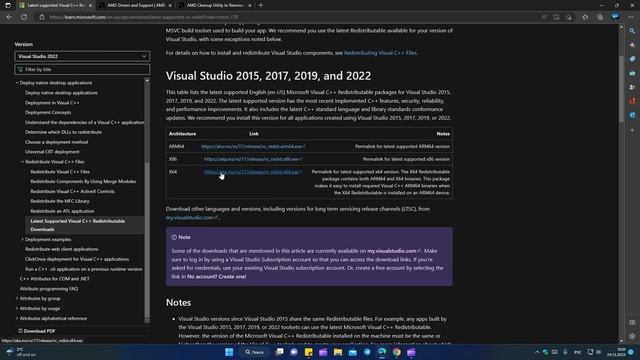
Task: Open the Redistributing Visual C++ Files link
Action: (x=380, y=53)
